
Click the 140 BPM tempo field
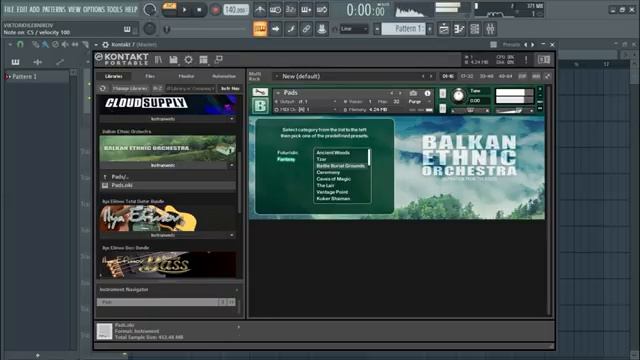(236, 10)
